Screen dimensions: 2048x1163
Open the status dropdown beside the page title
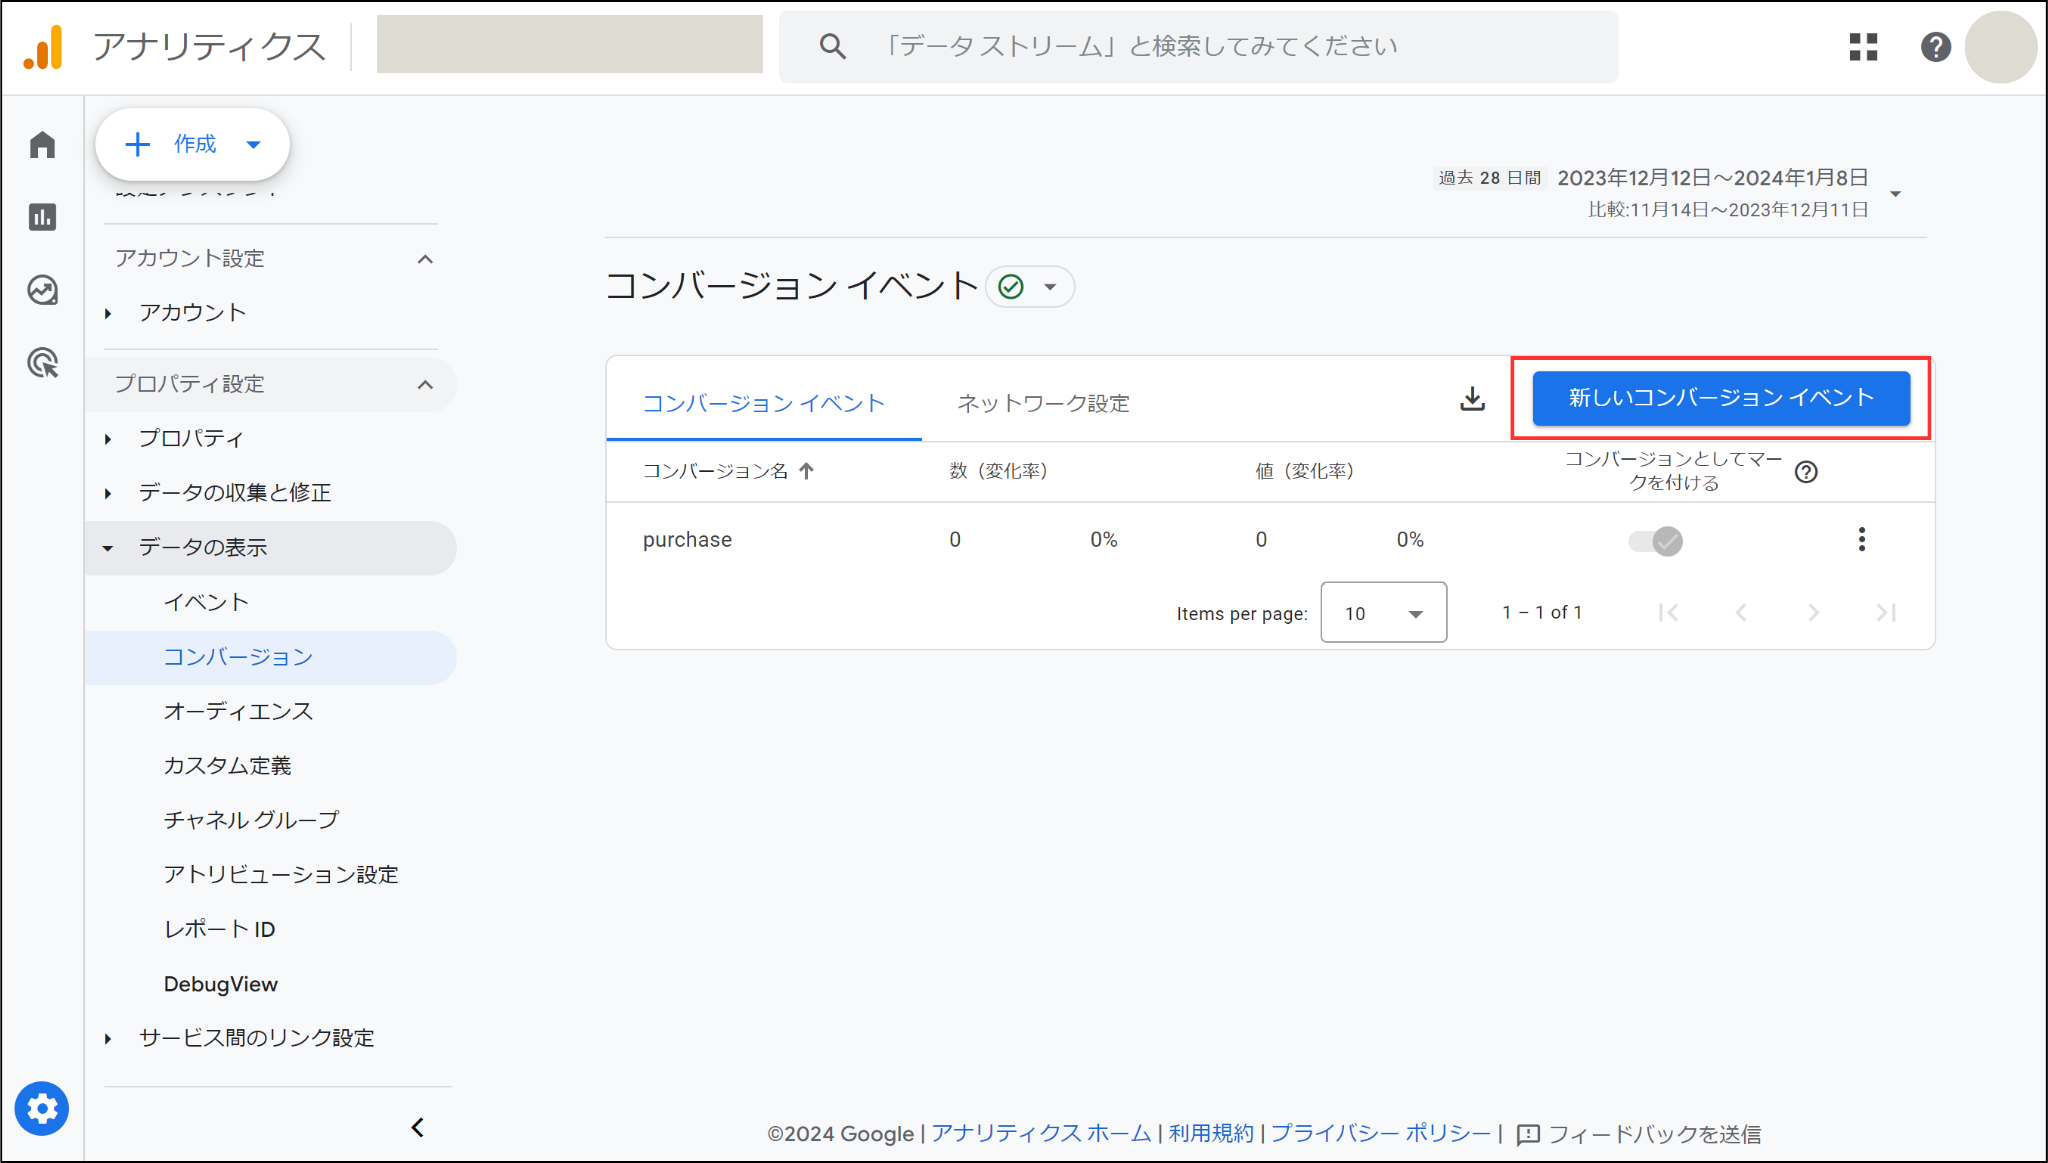1030,287
